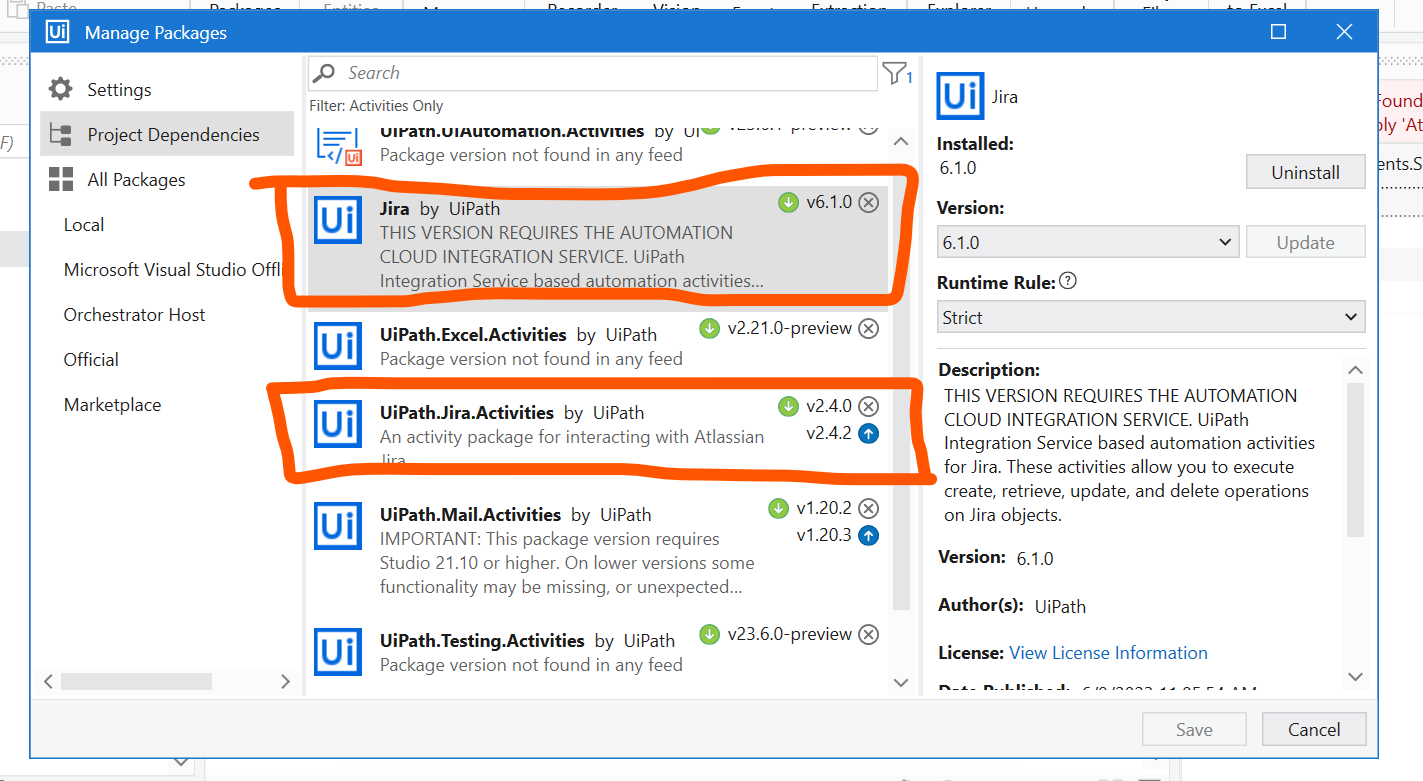Click sidebar horizontal scroll left arrow
1423x781 pixels.
pyautogui.click(x=49, y=681)
